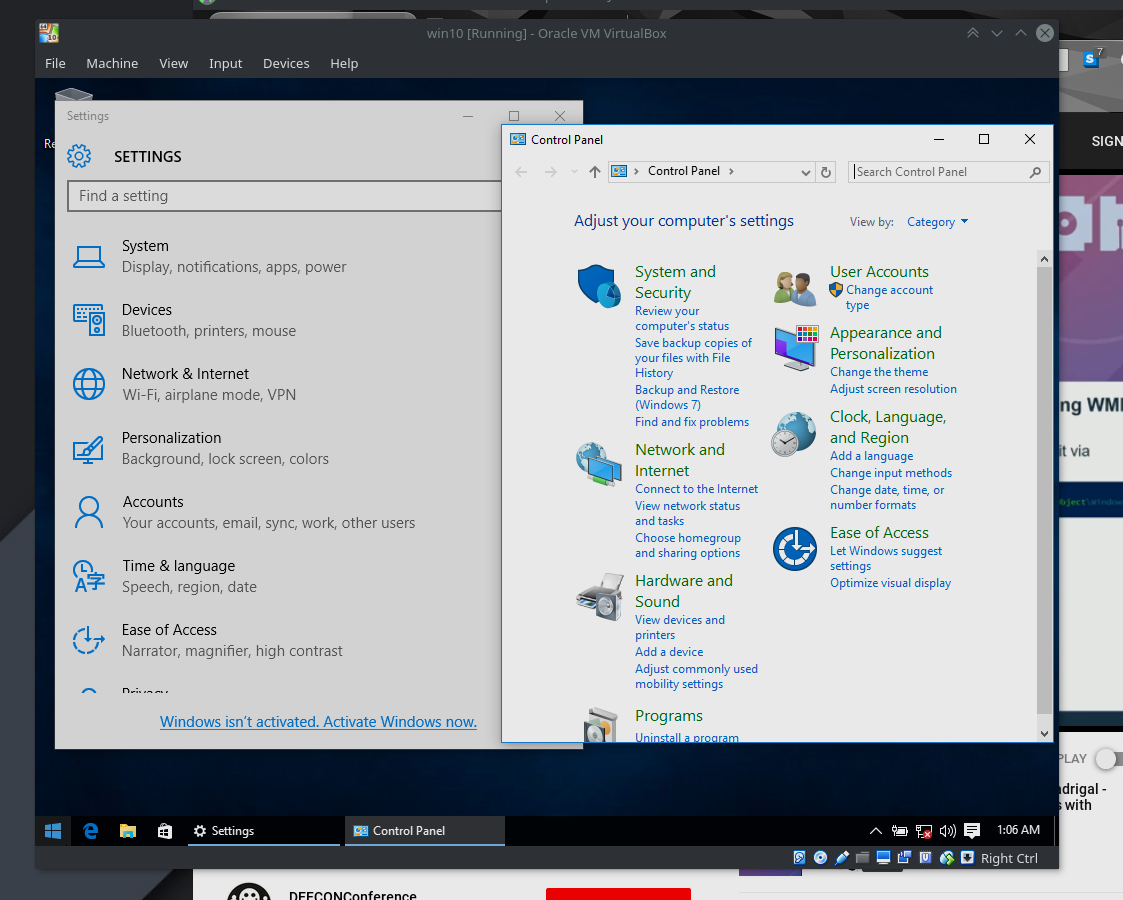This screenshot has width=1123, height=900.
Task: Open View by Category dropdown
Action: click(x=937, y=222)
